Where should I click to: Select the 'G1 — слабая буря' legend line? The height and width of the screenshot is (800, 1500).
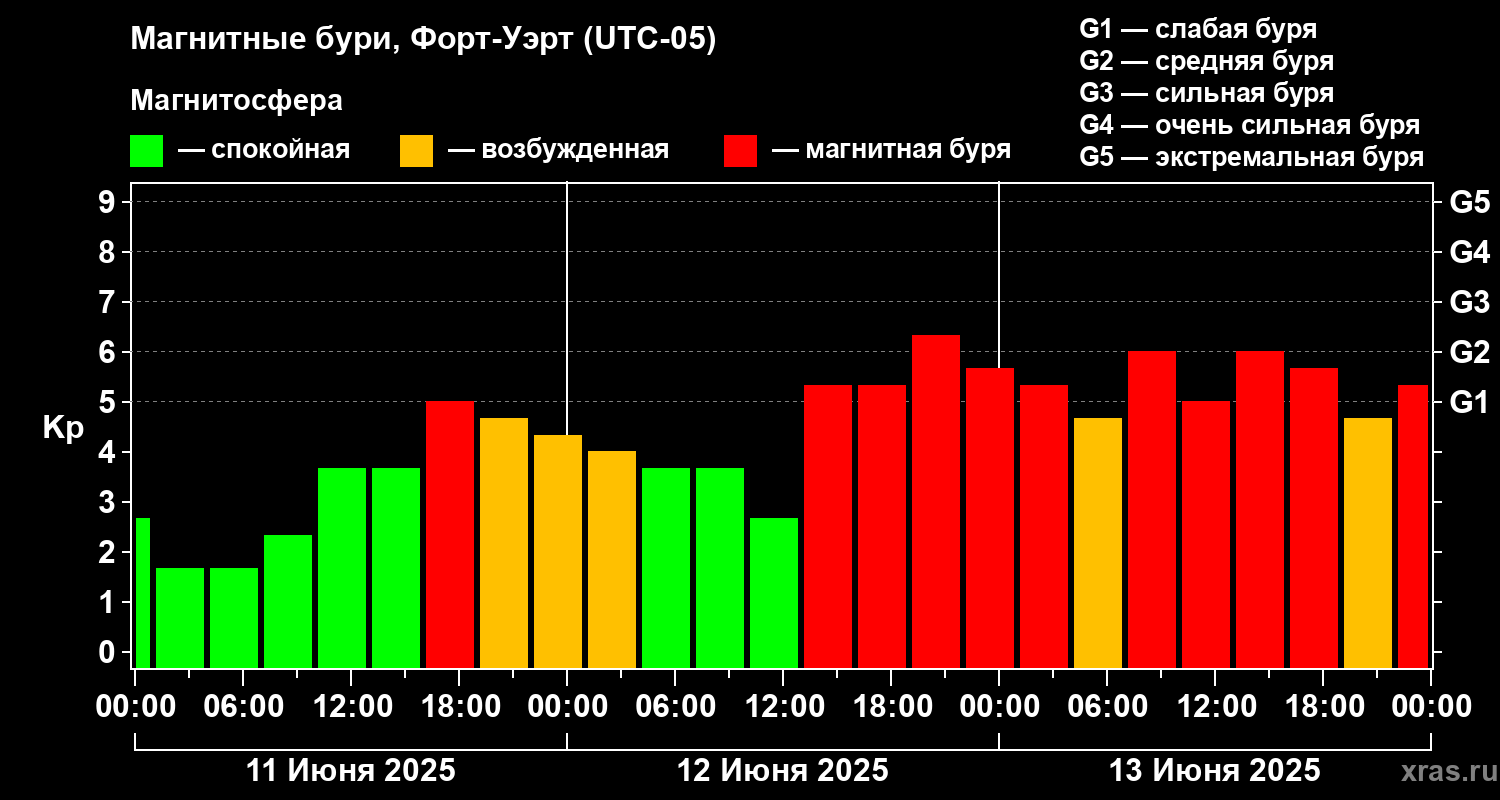coord(1198,29)
